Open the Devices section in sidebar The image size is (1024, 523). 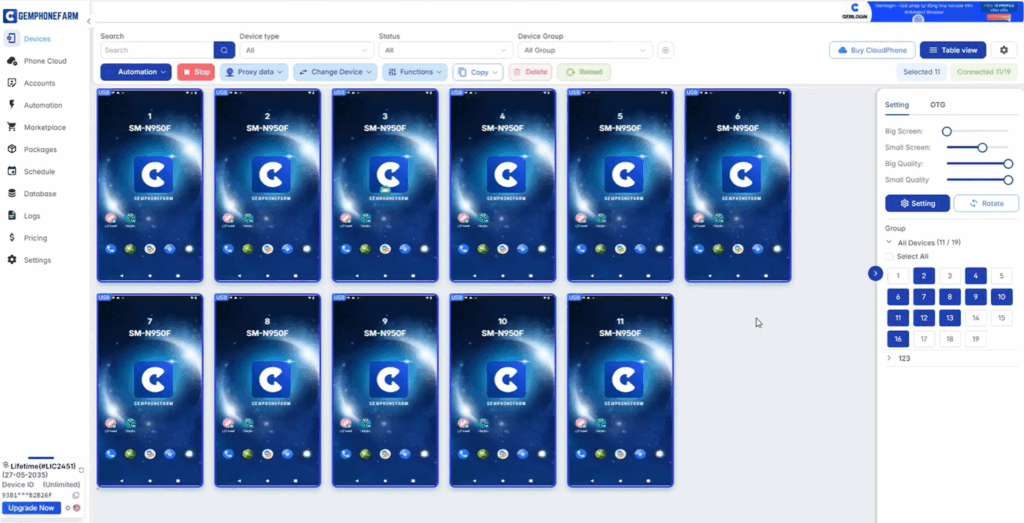[37, 39]
